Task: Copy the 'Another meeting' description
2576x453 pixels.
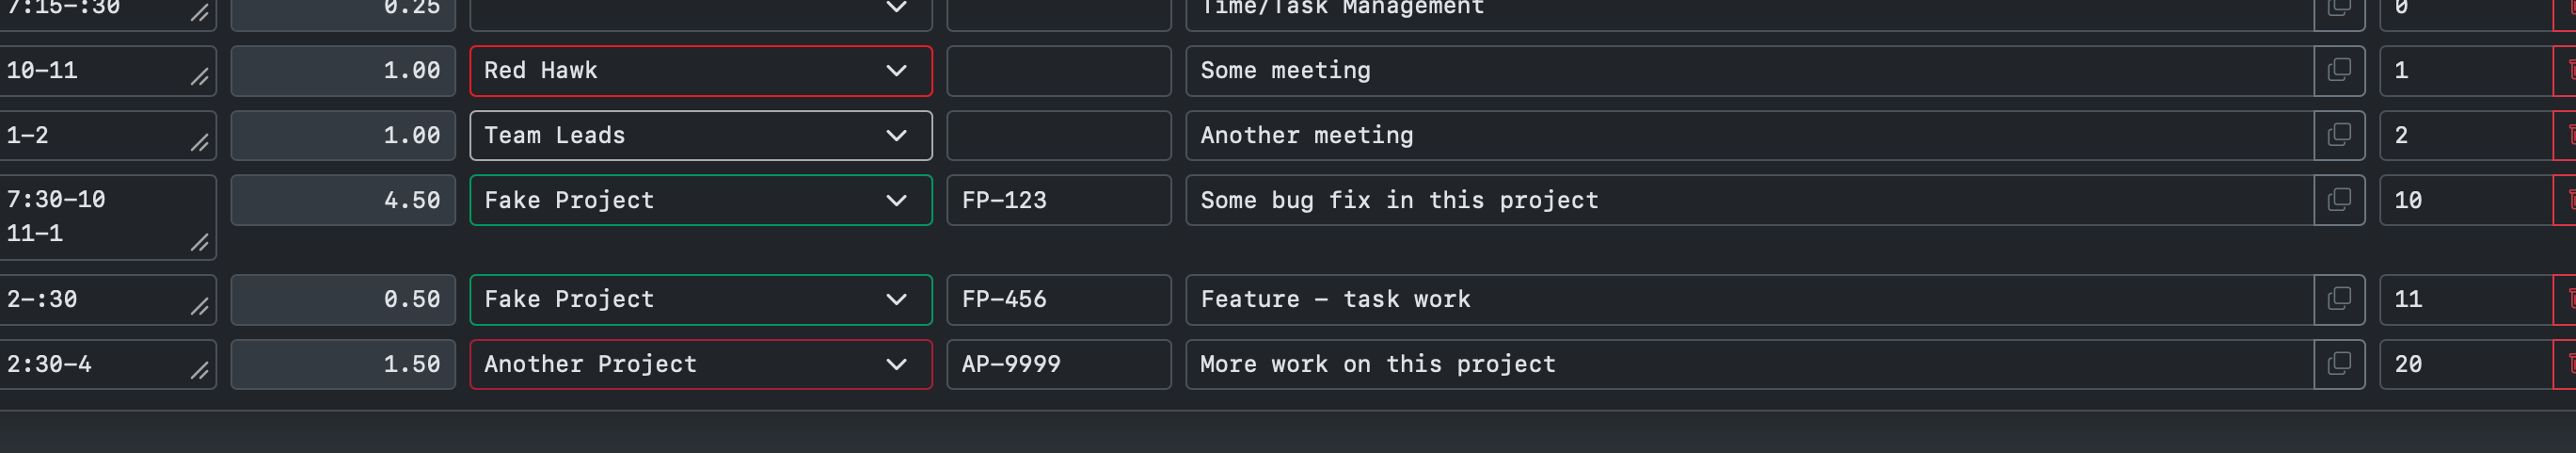Action: point(2339,136)
